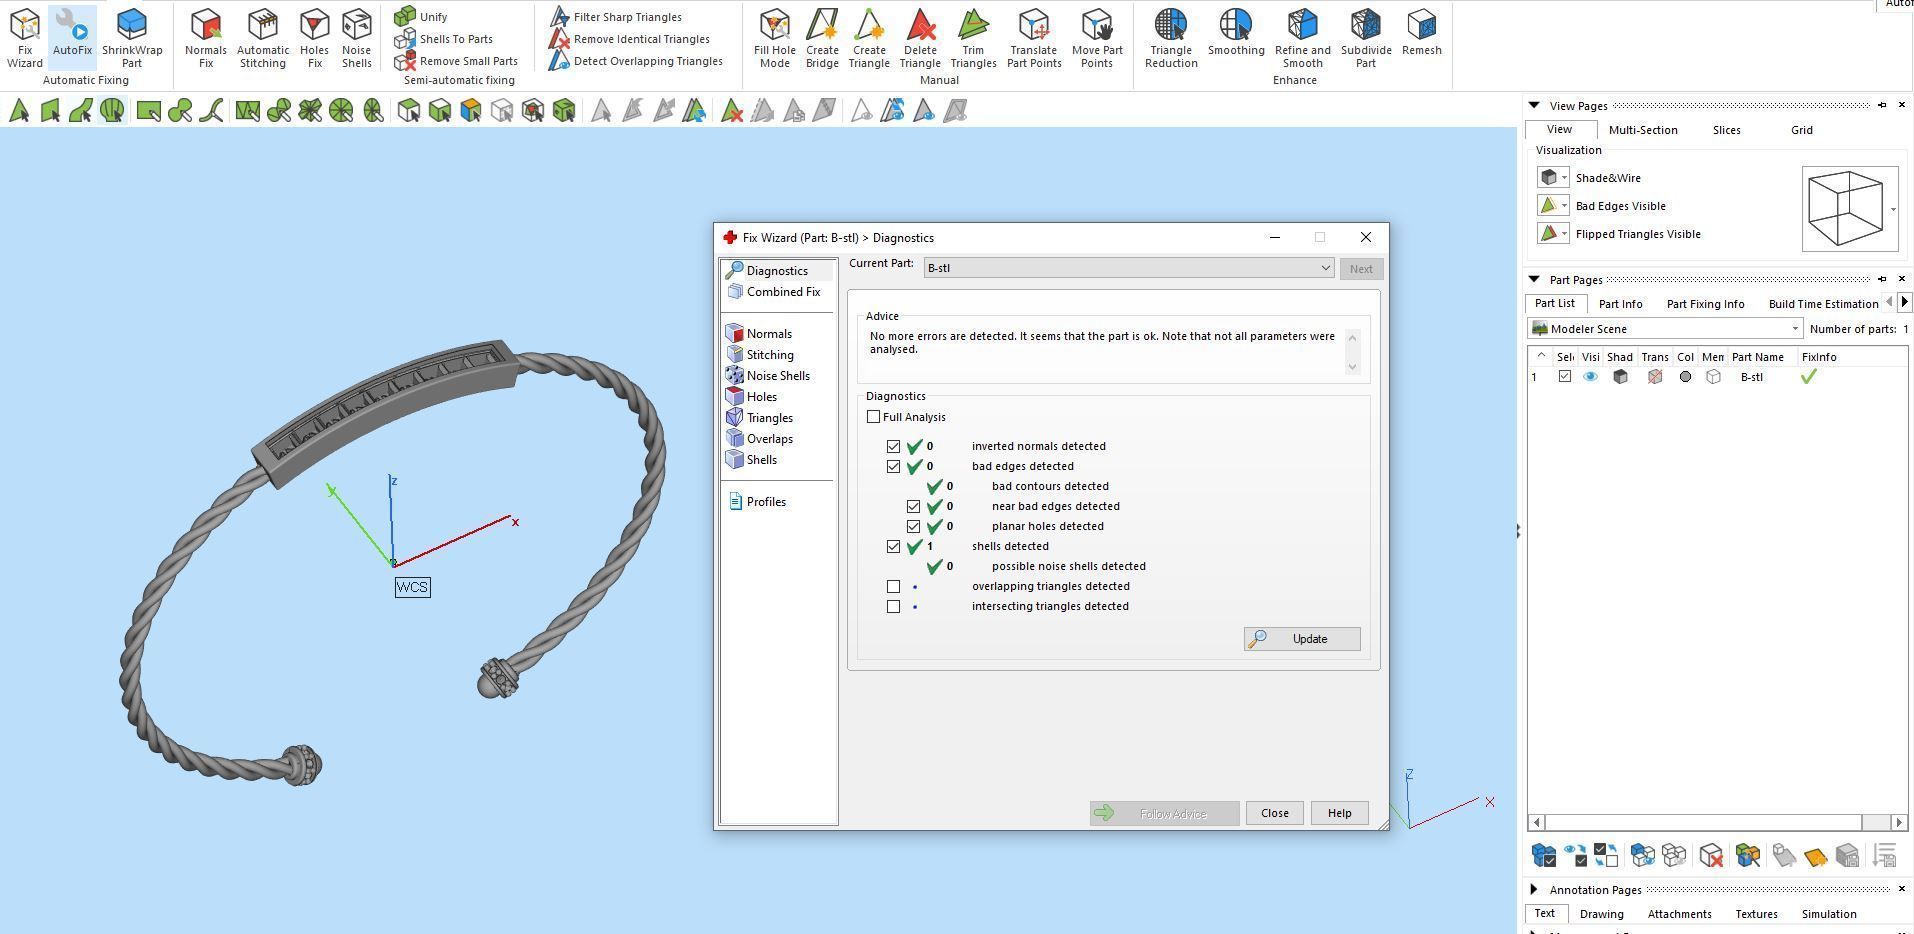1914x934 pixels.
Task: Enable intersecting triangles detected checkbox
Action: [894, 607]
